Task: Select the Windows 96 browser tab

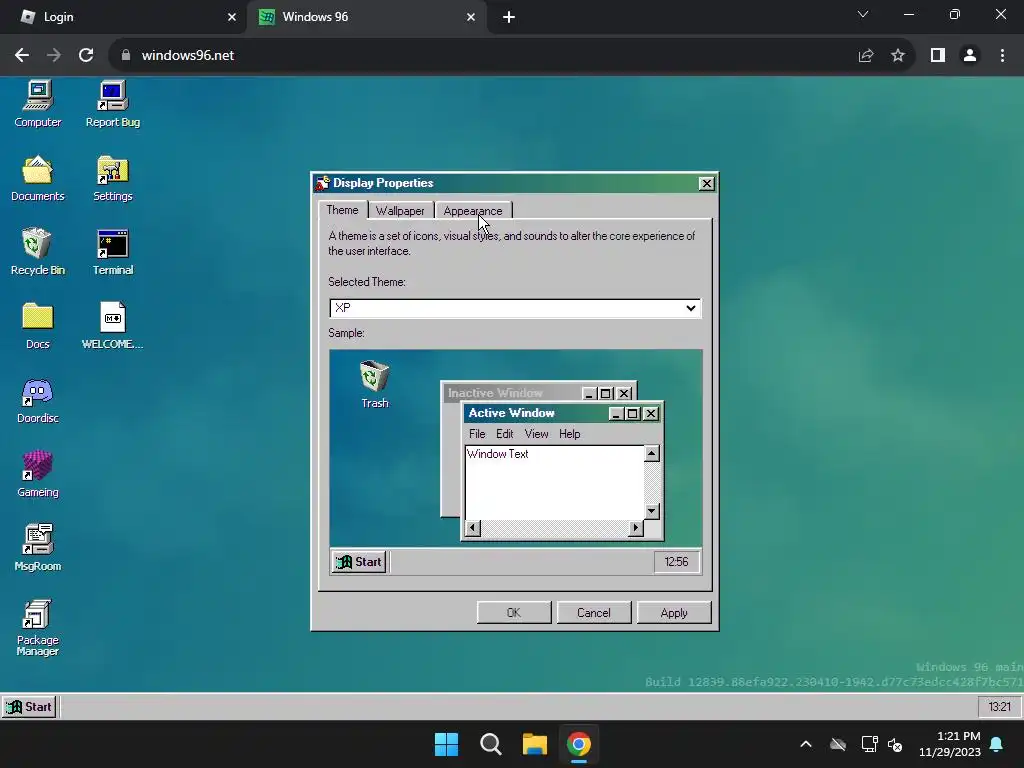Action: (367, 17)
